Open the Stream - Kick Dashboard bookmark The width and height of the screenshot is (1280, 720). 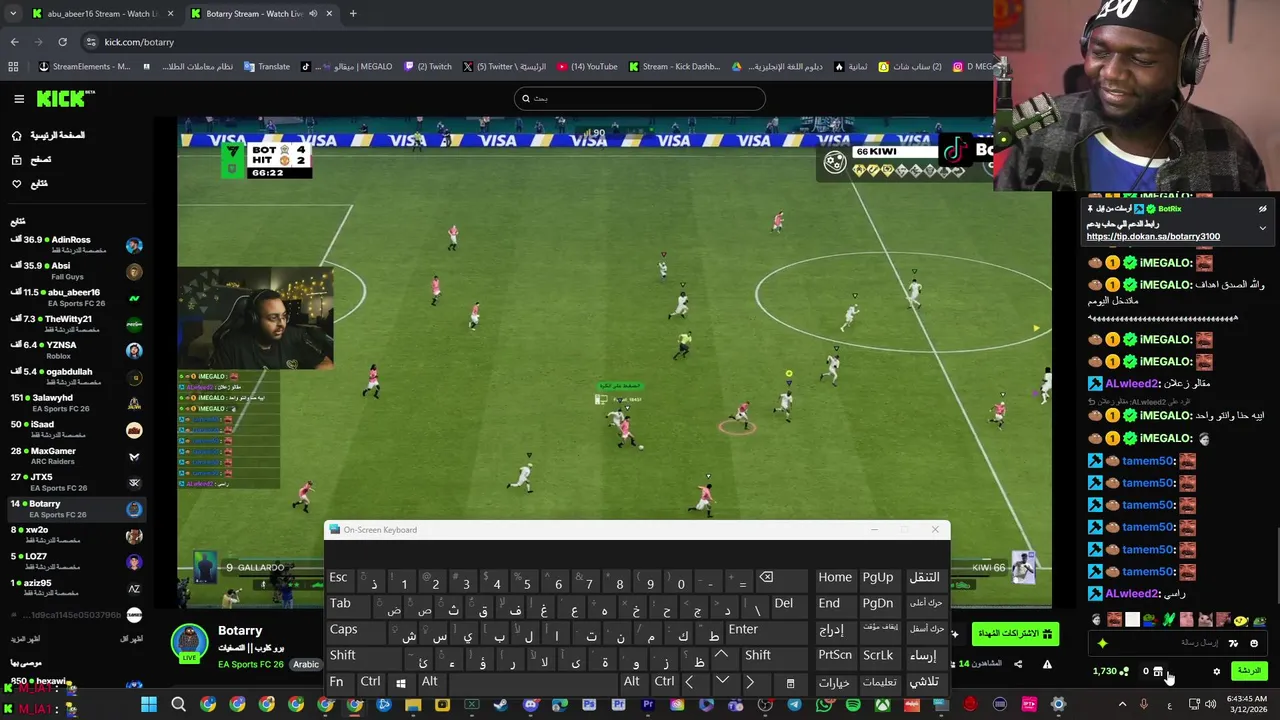(x=674, y=67)
